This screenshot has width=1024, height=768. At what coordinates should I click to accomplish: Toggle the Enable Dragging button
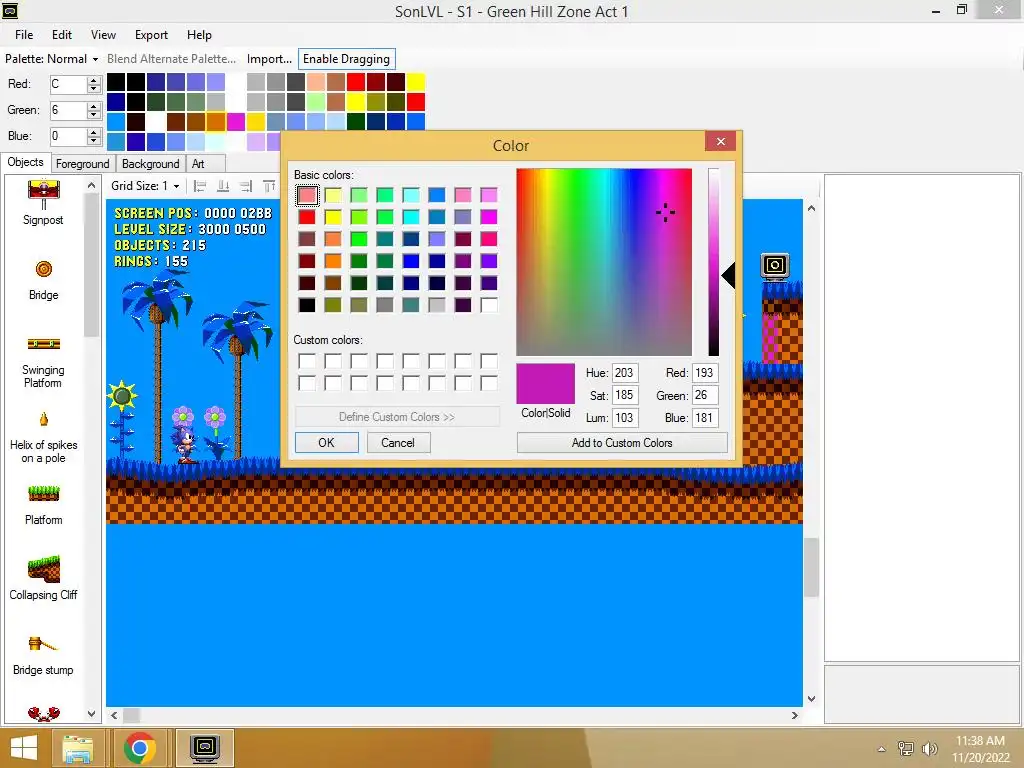pos(346,59)
